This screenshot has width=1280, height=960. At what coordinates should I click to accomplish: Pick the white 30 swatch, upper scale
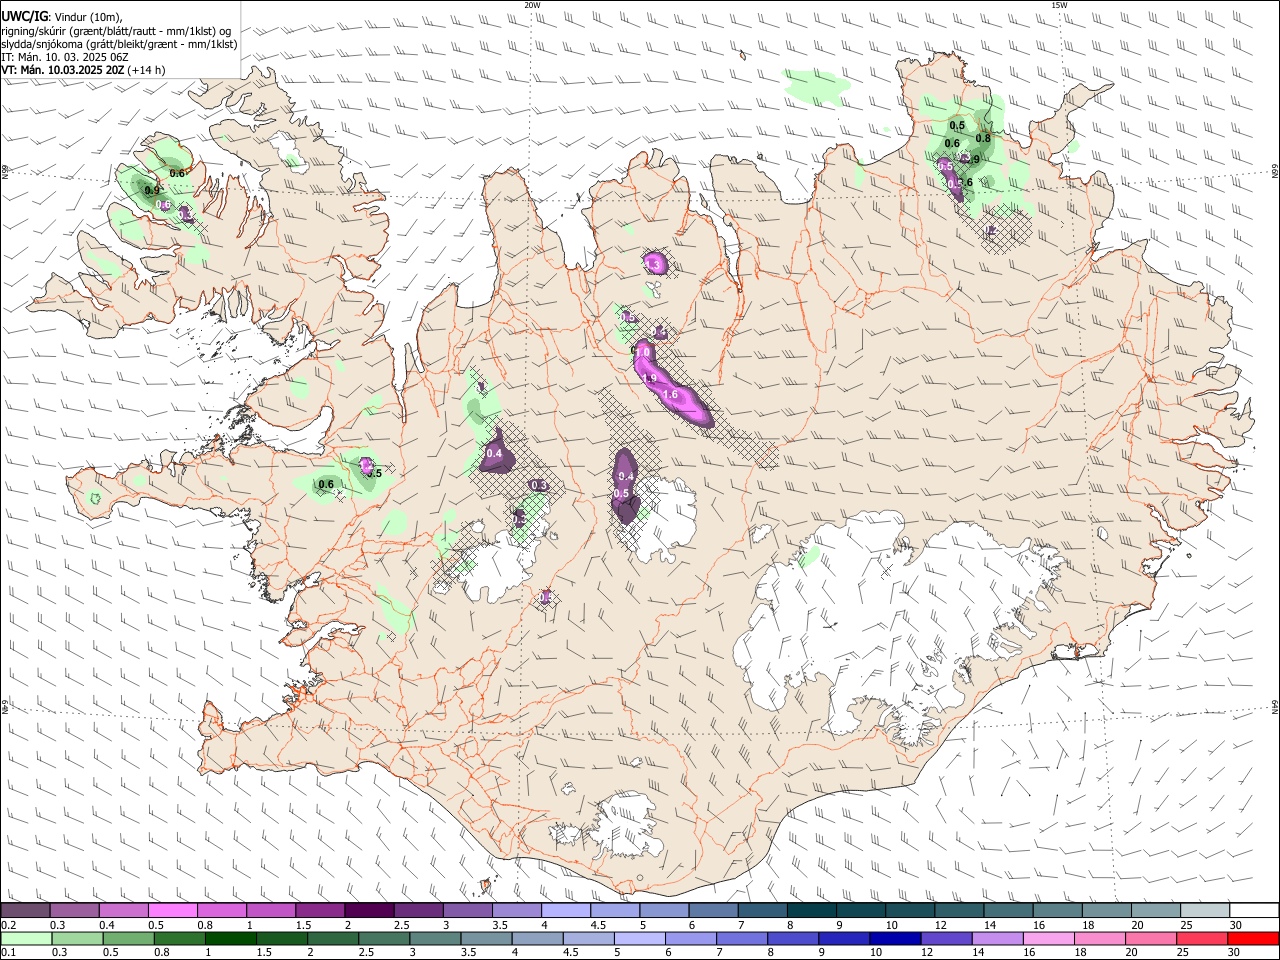click(1253, 911)
